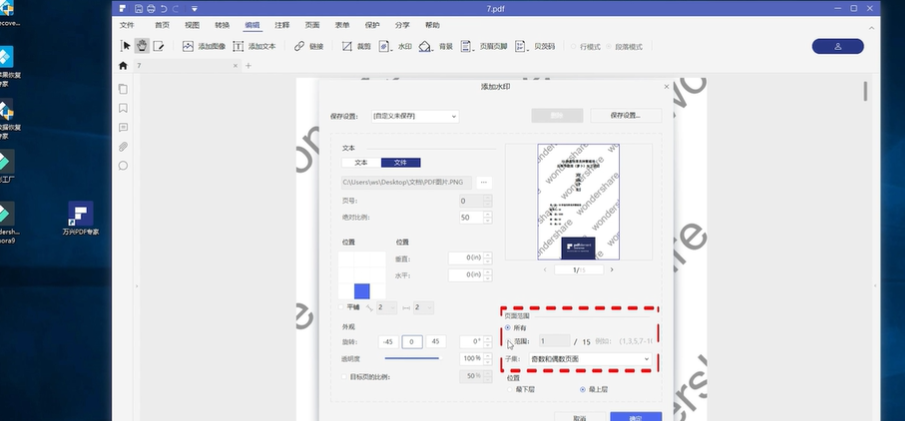Click the watermark preview thumbnail
This screenshot has height=421, width=905.
(x=578, y=202)
